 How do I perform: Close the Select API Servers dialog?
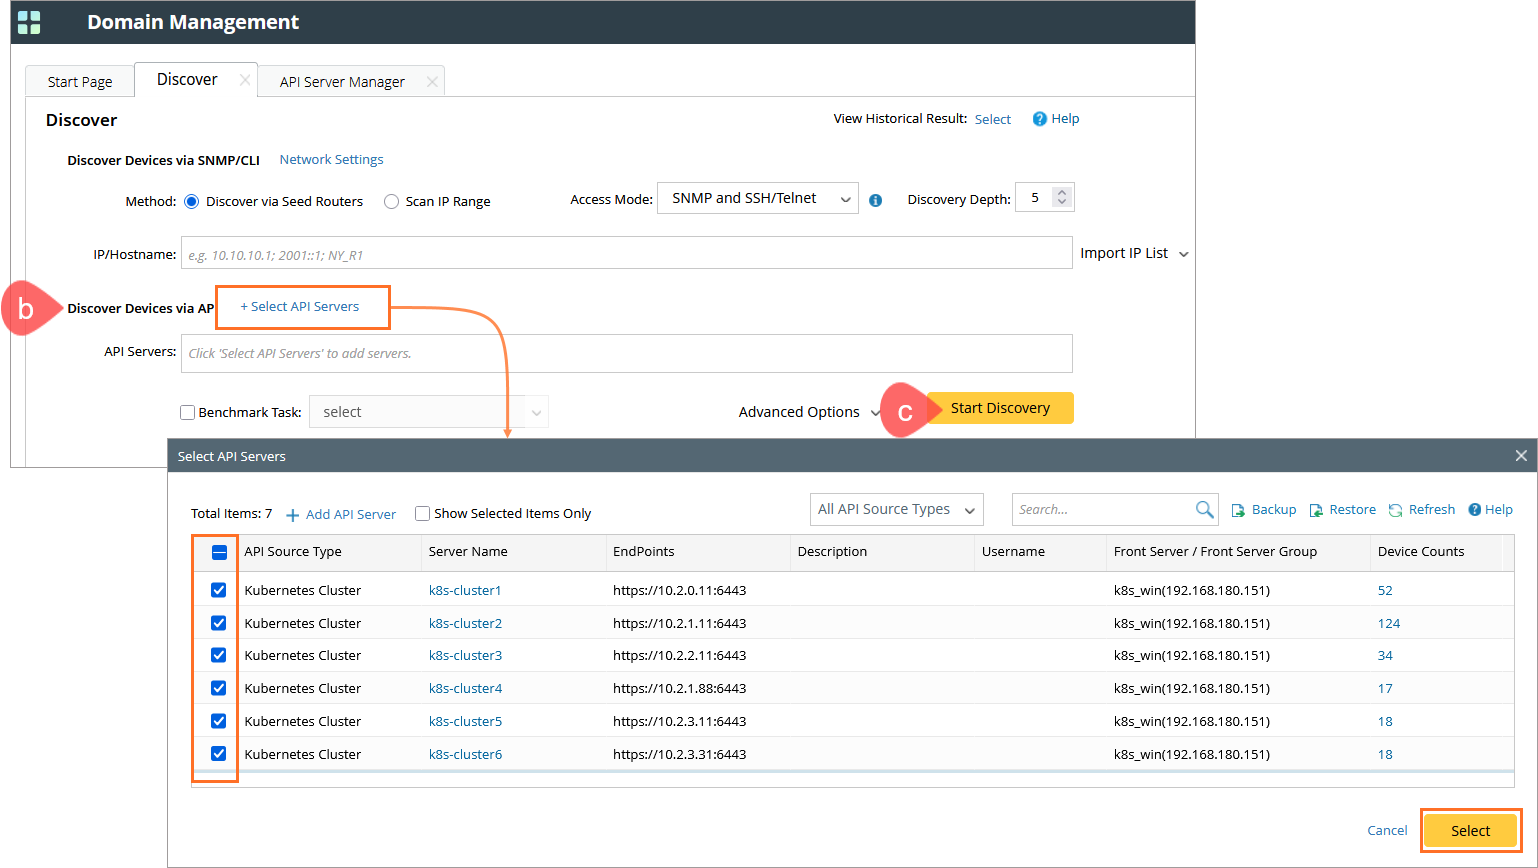pos(1520,456)
